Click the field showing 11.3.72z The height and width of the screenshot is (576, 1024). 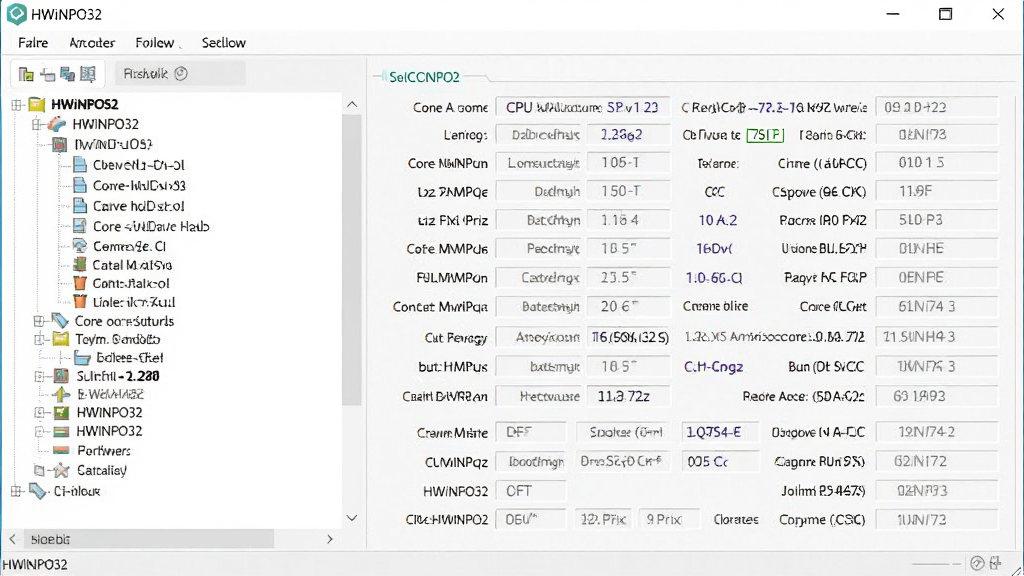tap(628, 396)
